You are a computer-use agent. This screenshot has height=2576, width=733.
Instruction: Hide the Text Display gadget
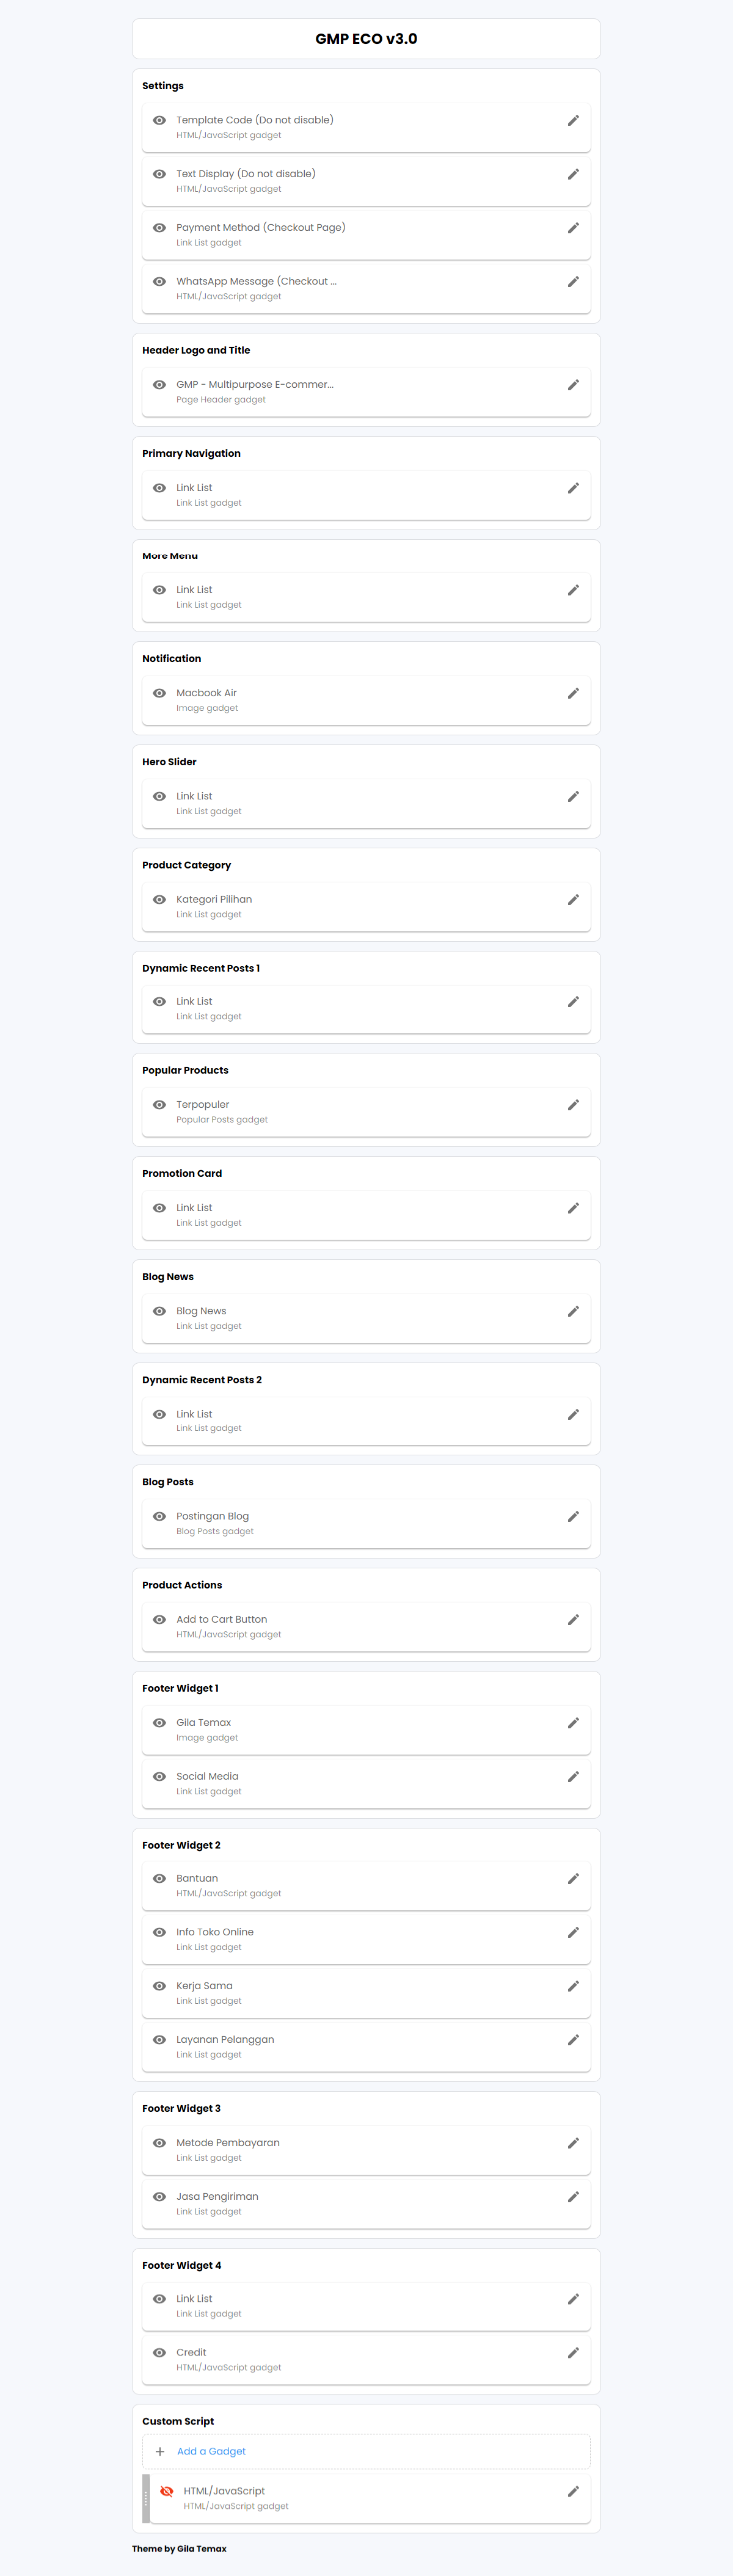click(x=159, y=174)
